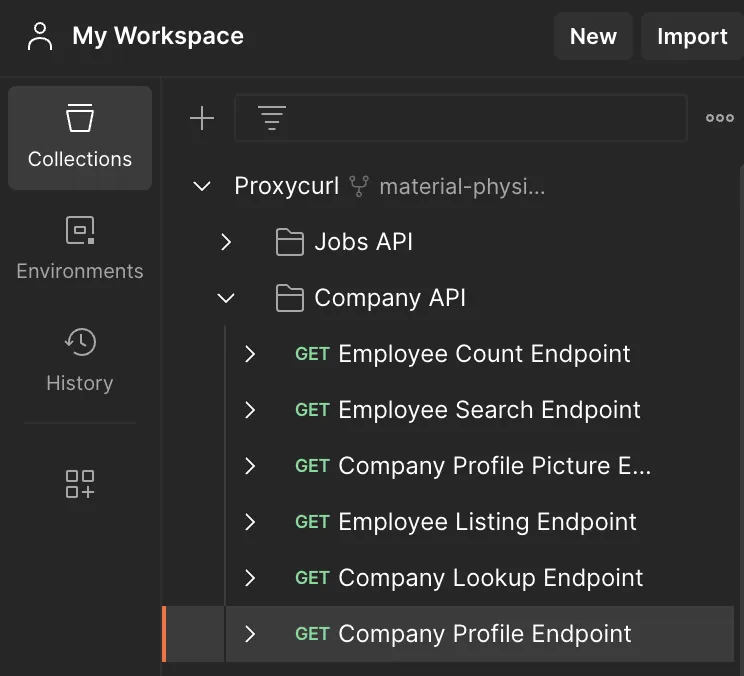This screenshot has width=744, height=676.
Task: Open the Company Profile Picture E... request
Action: [494, 466]
